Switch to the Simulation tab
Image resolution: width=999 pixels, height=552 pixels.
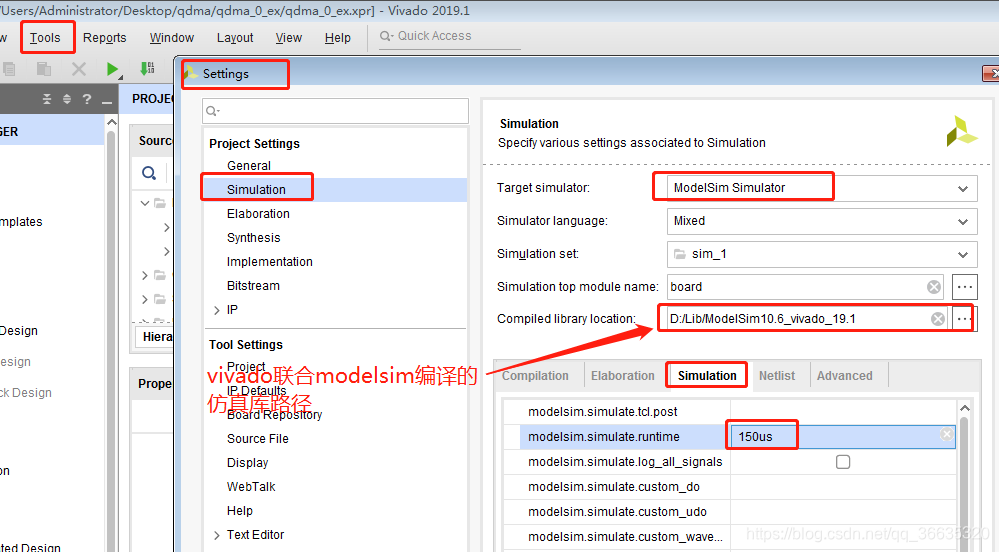pyautogui.click(x=707, y=375)
